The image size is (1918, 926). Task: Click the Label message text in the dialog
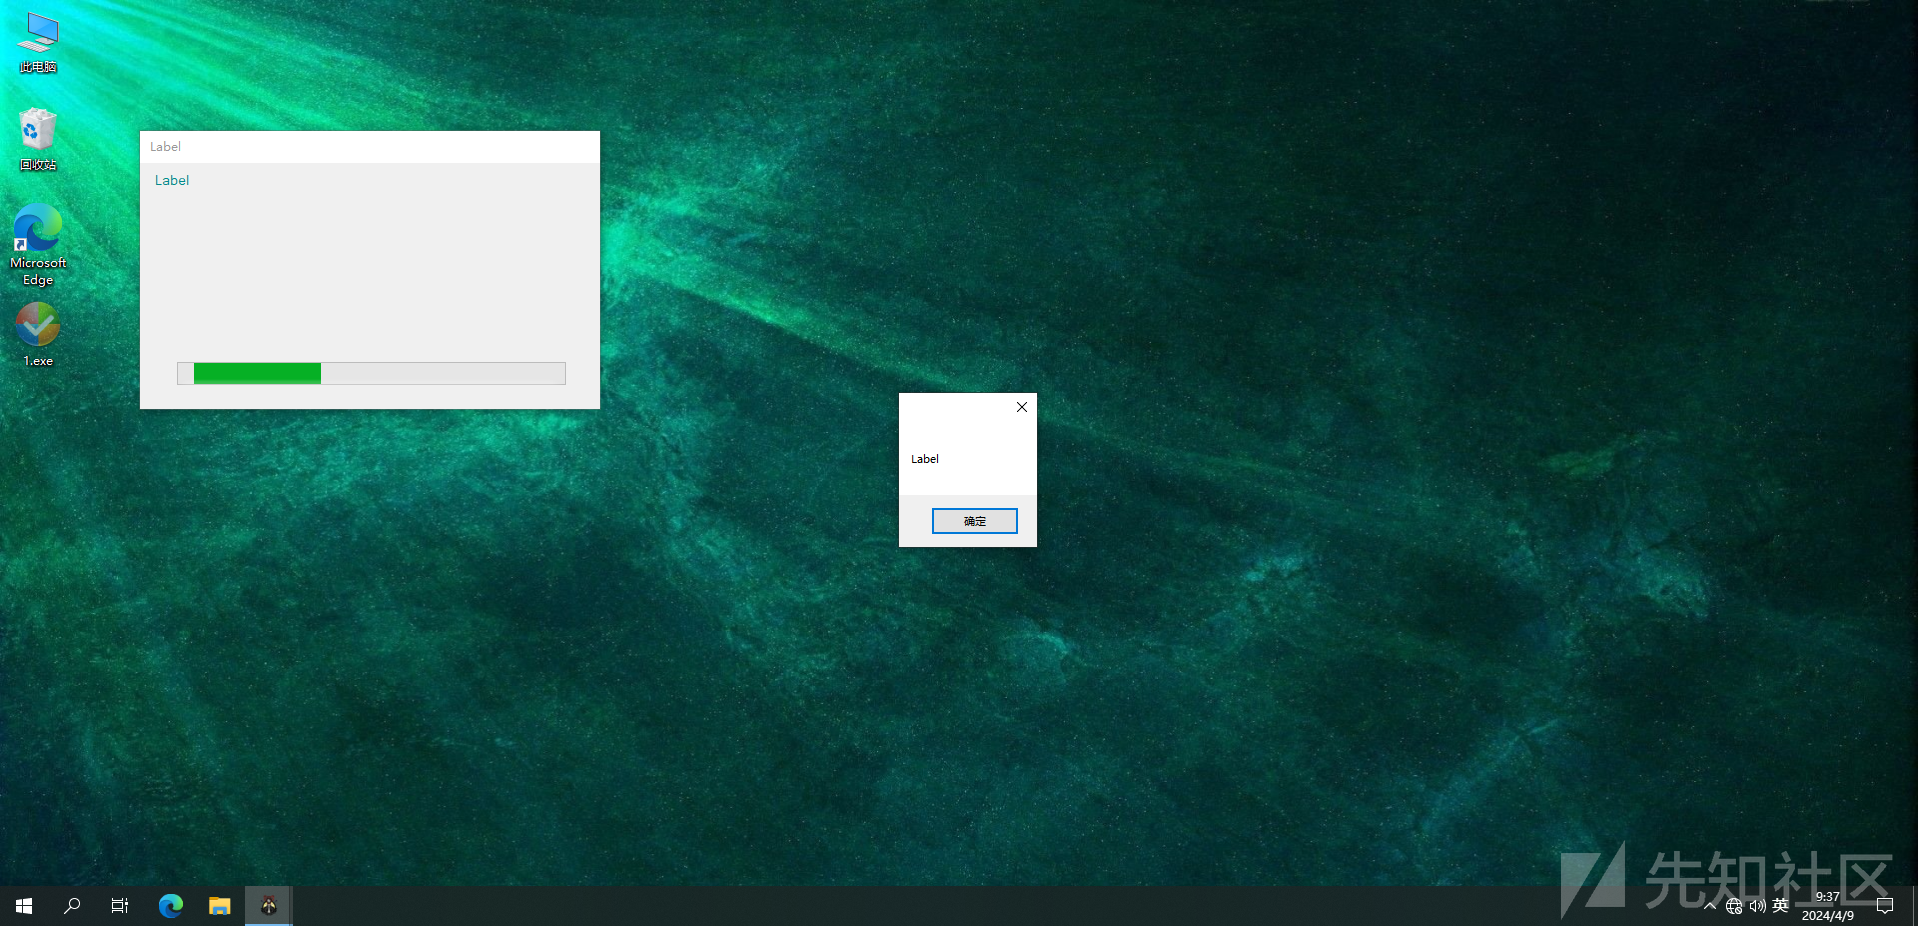[924, 459]
